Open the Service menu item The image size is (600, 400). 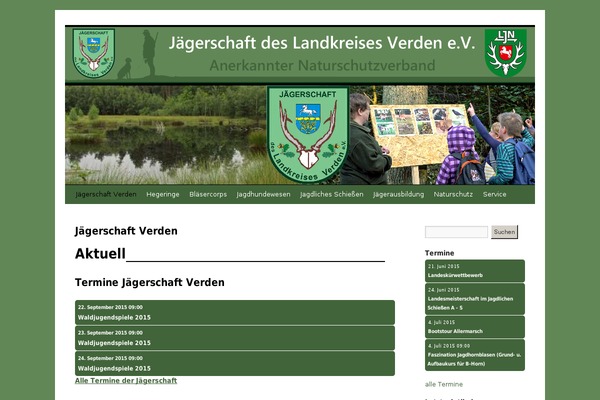point(494,194)
